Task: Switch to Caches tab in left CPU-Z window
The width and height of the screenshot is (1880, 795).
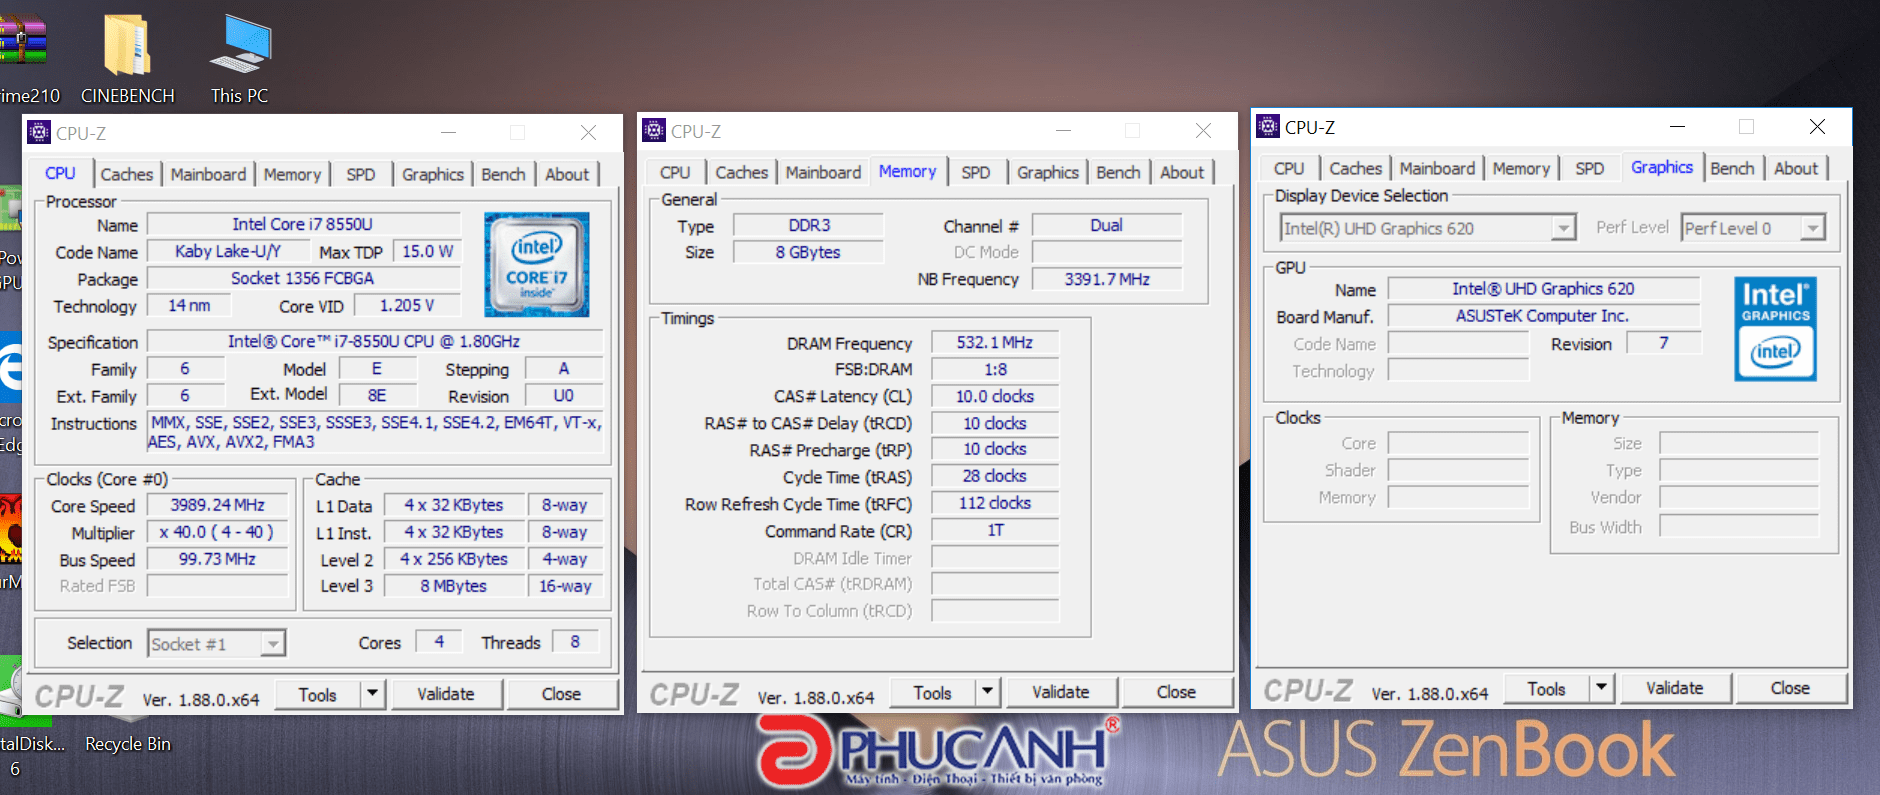Action: (127, 174)
